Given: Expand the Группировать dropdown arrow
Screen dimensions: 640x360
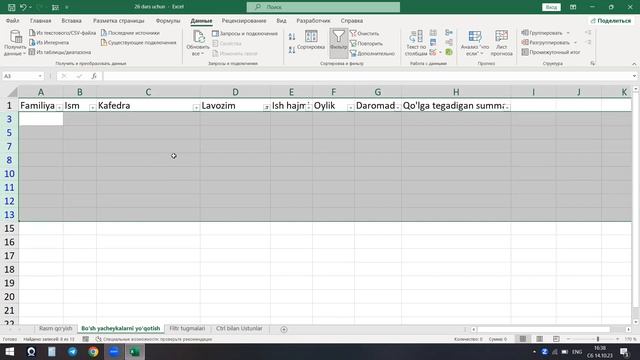Looking at the screenshot, I should point(568,33).
